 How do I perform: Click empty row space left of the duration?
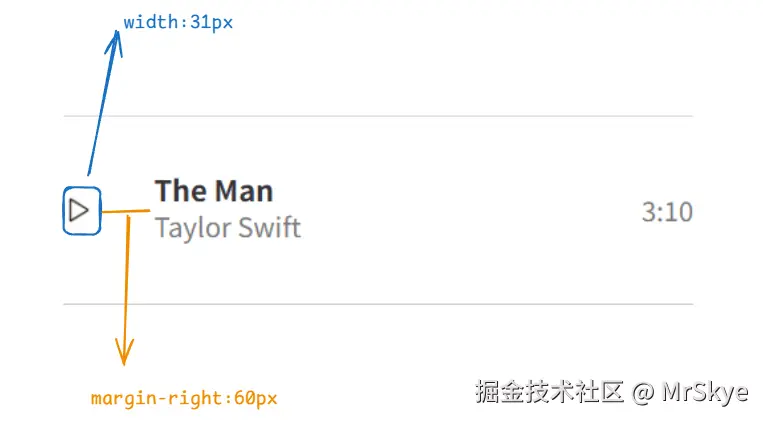point(470,212)
